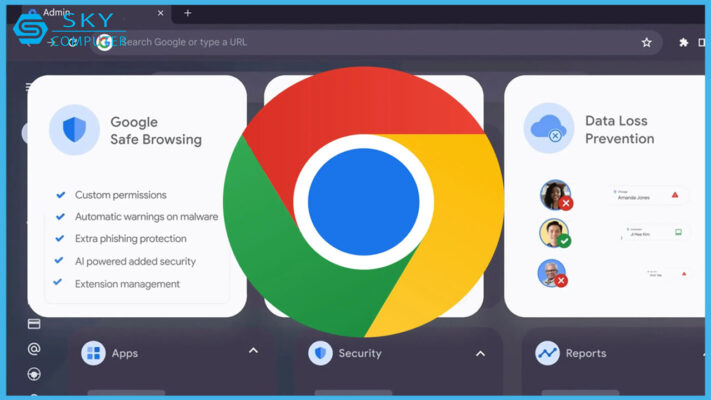Click the Security shield icon

[x=321, y=353]
